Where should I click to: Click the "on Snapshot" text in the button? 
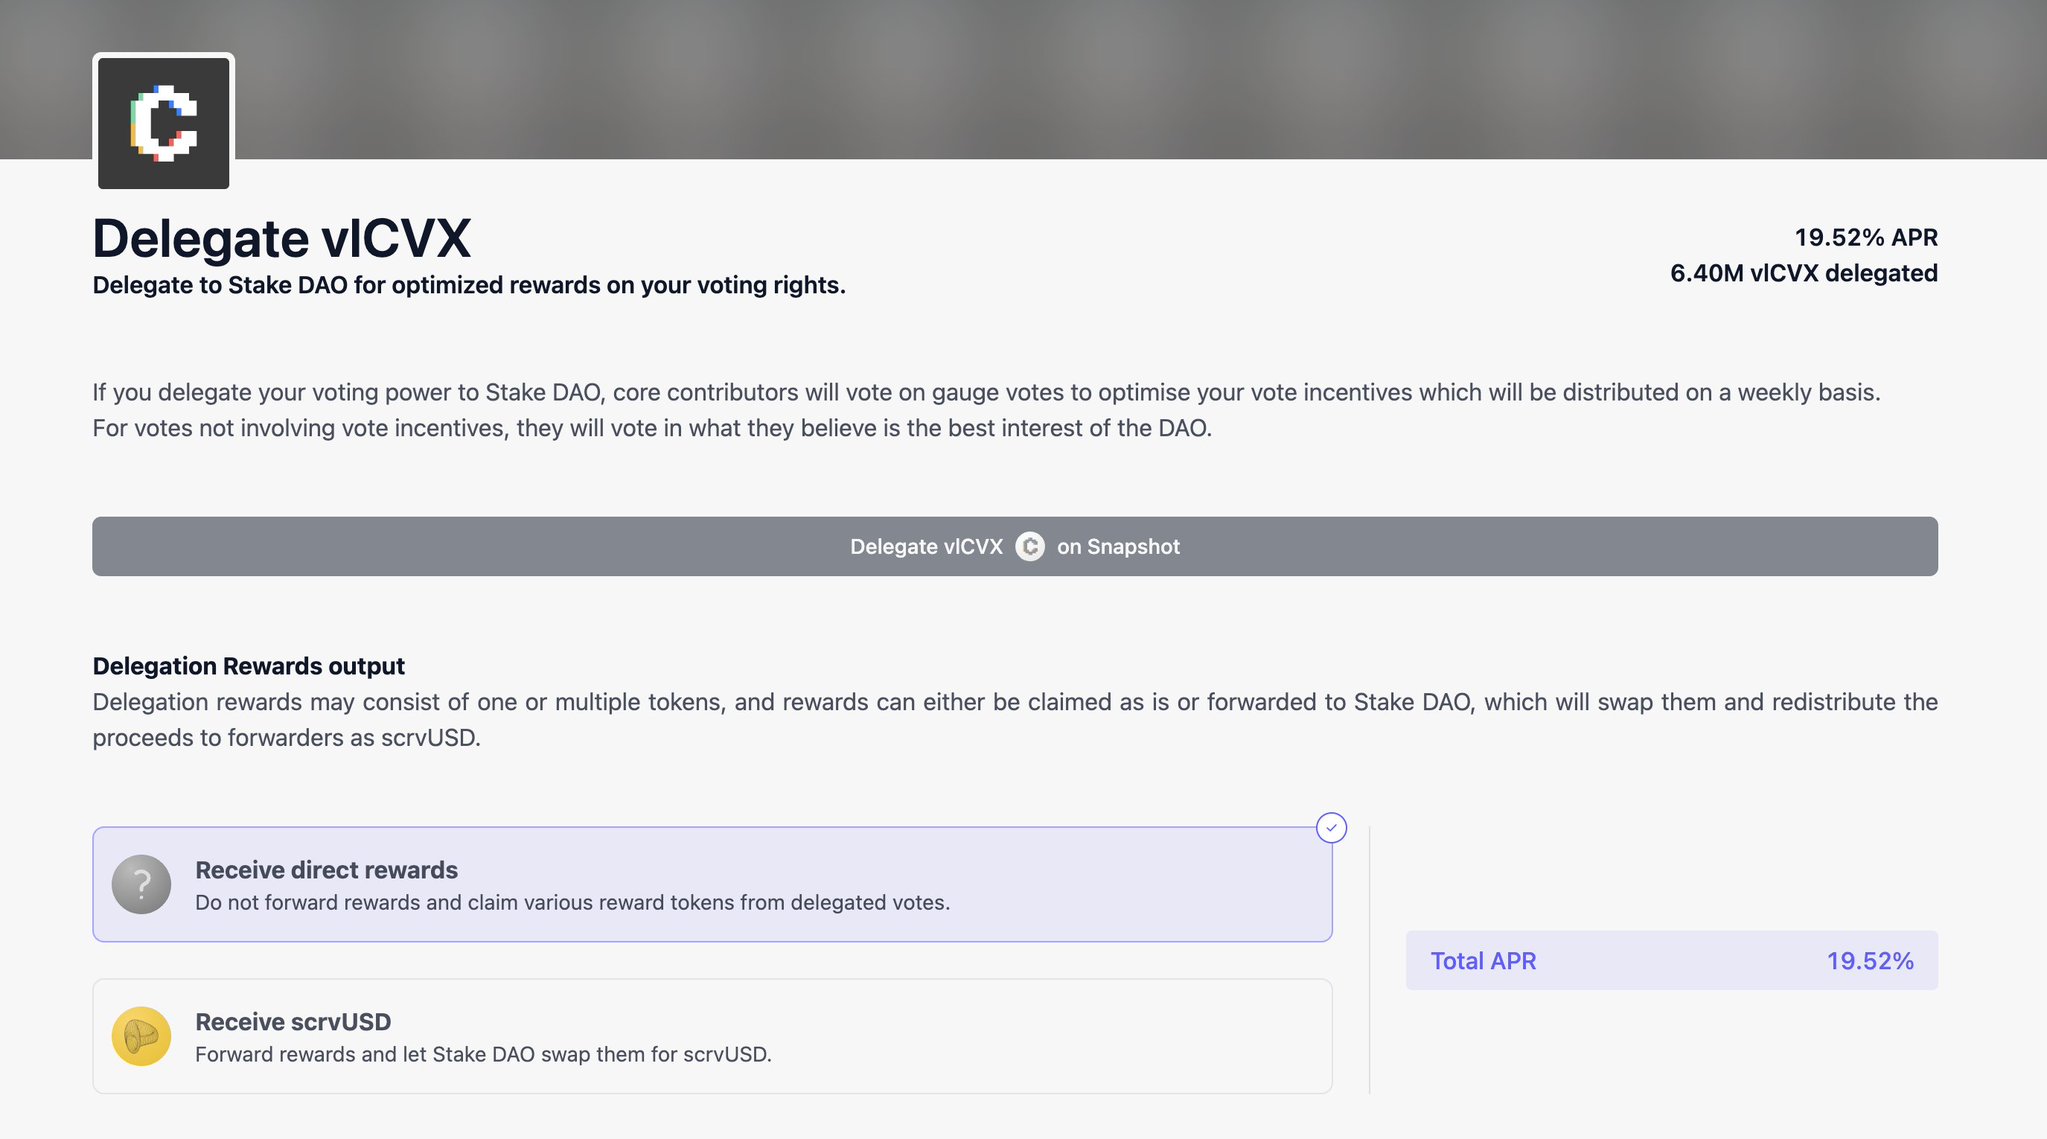(1118, 547)
